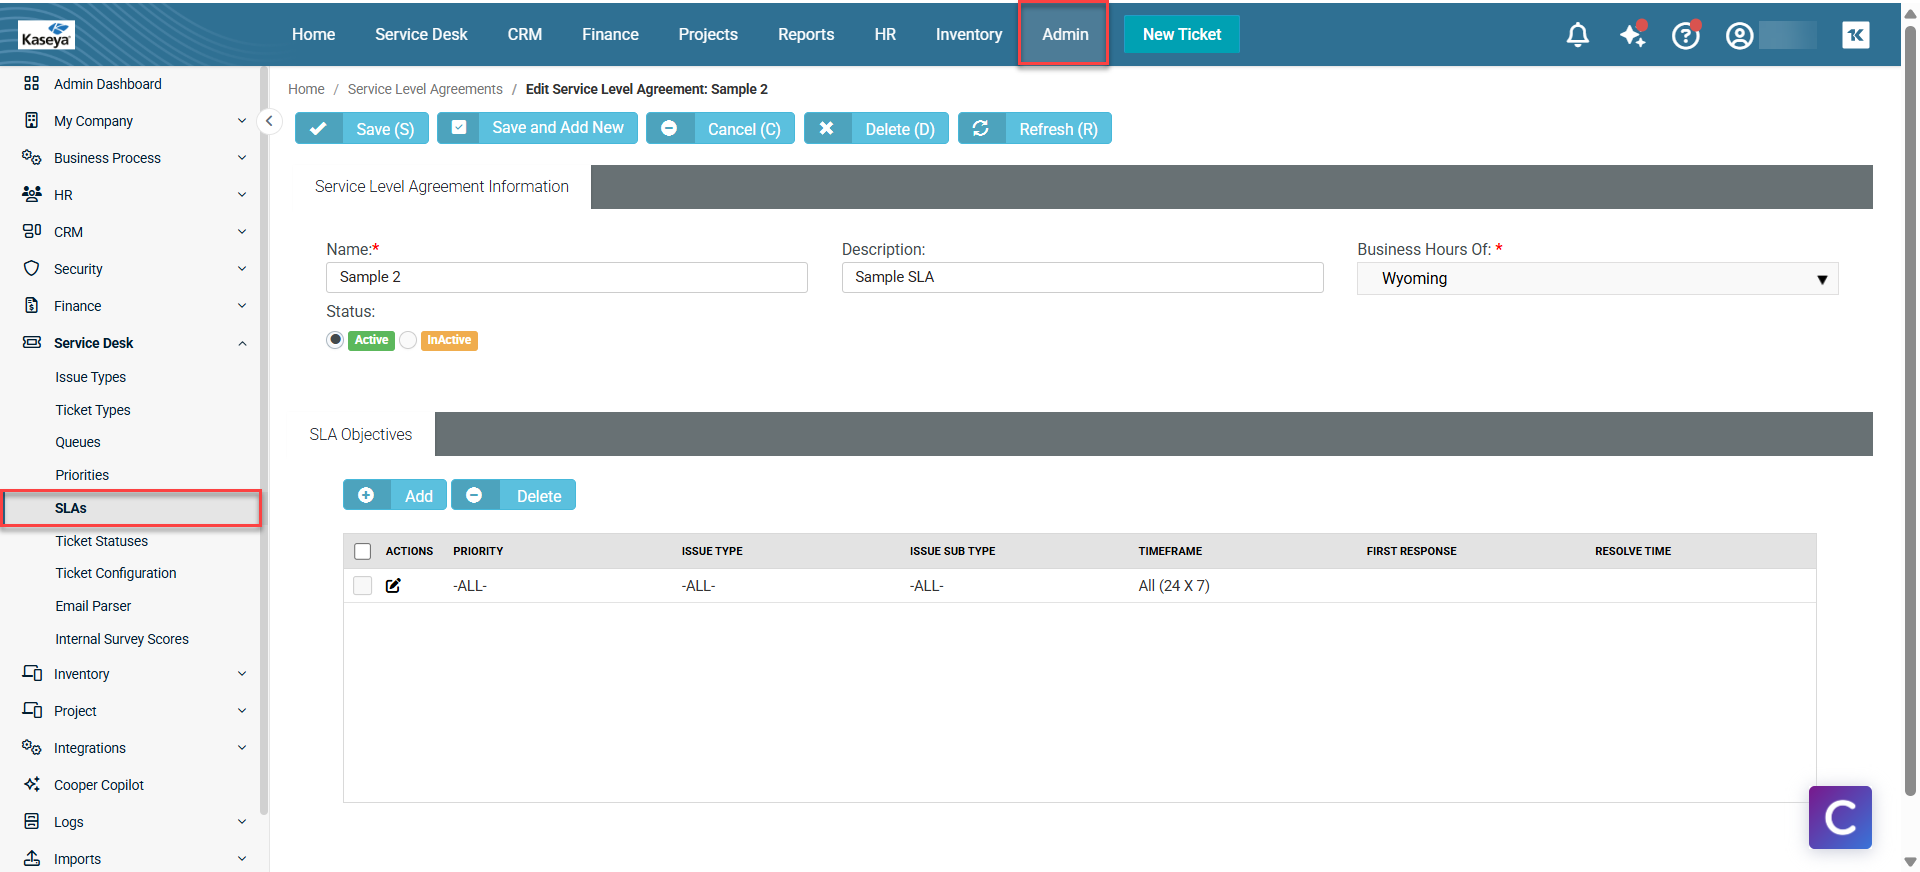Click the Admin Dashboard grid icon
Viewport: 1920px width, 872px height.
(x=31, y=83)
